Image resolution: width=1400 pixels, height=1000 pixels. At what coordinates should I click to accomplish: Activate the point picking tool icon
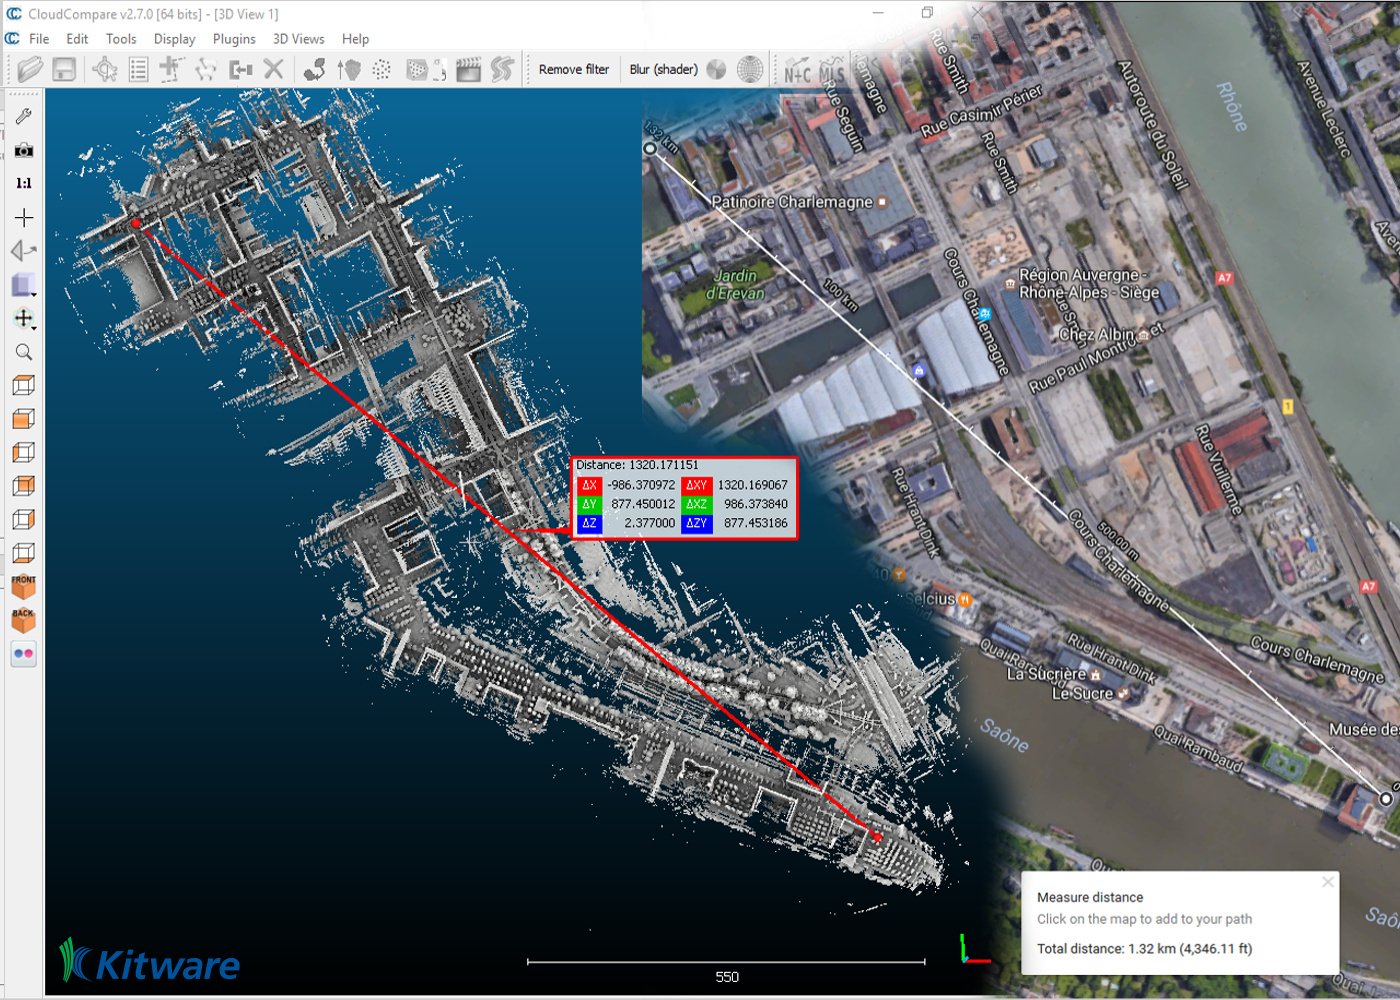pos(105,69)
